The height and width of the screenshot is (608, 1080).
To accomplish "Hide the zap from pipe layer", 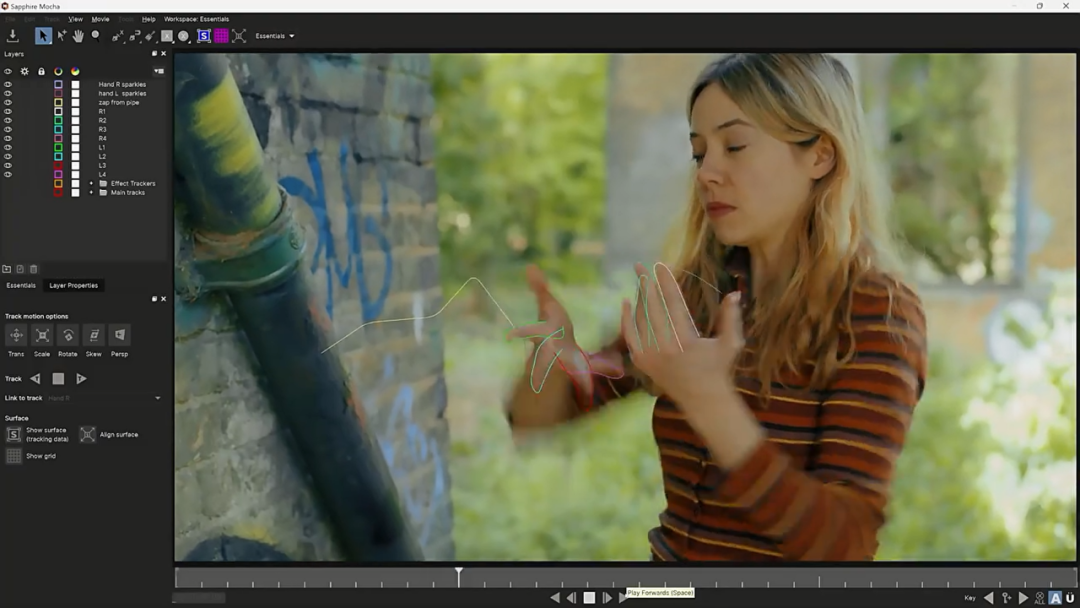I will pyautogui.click(x=8, y=102).
